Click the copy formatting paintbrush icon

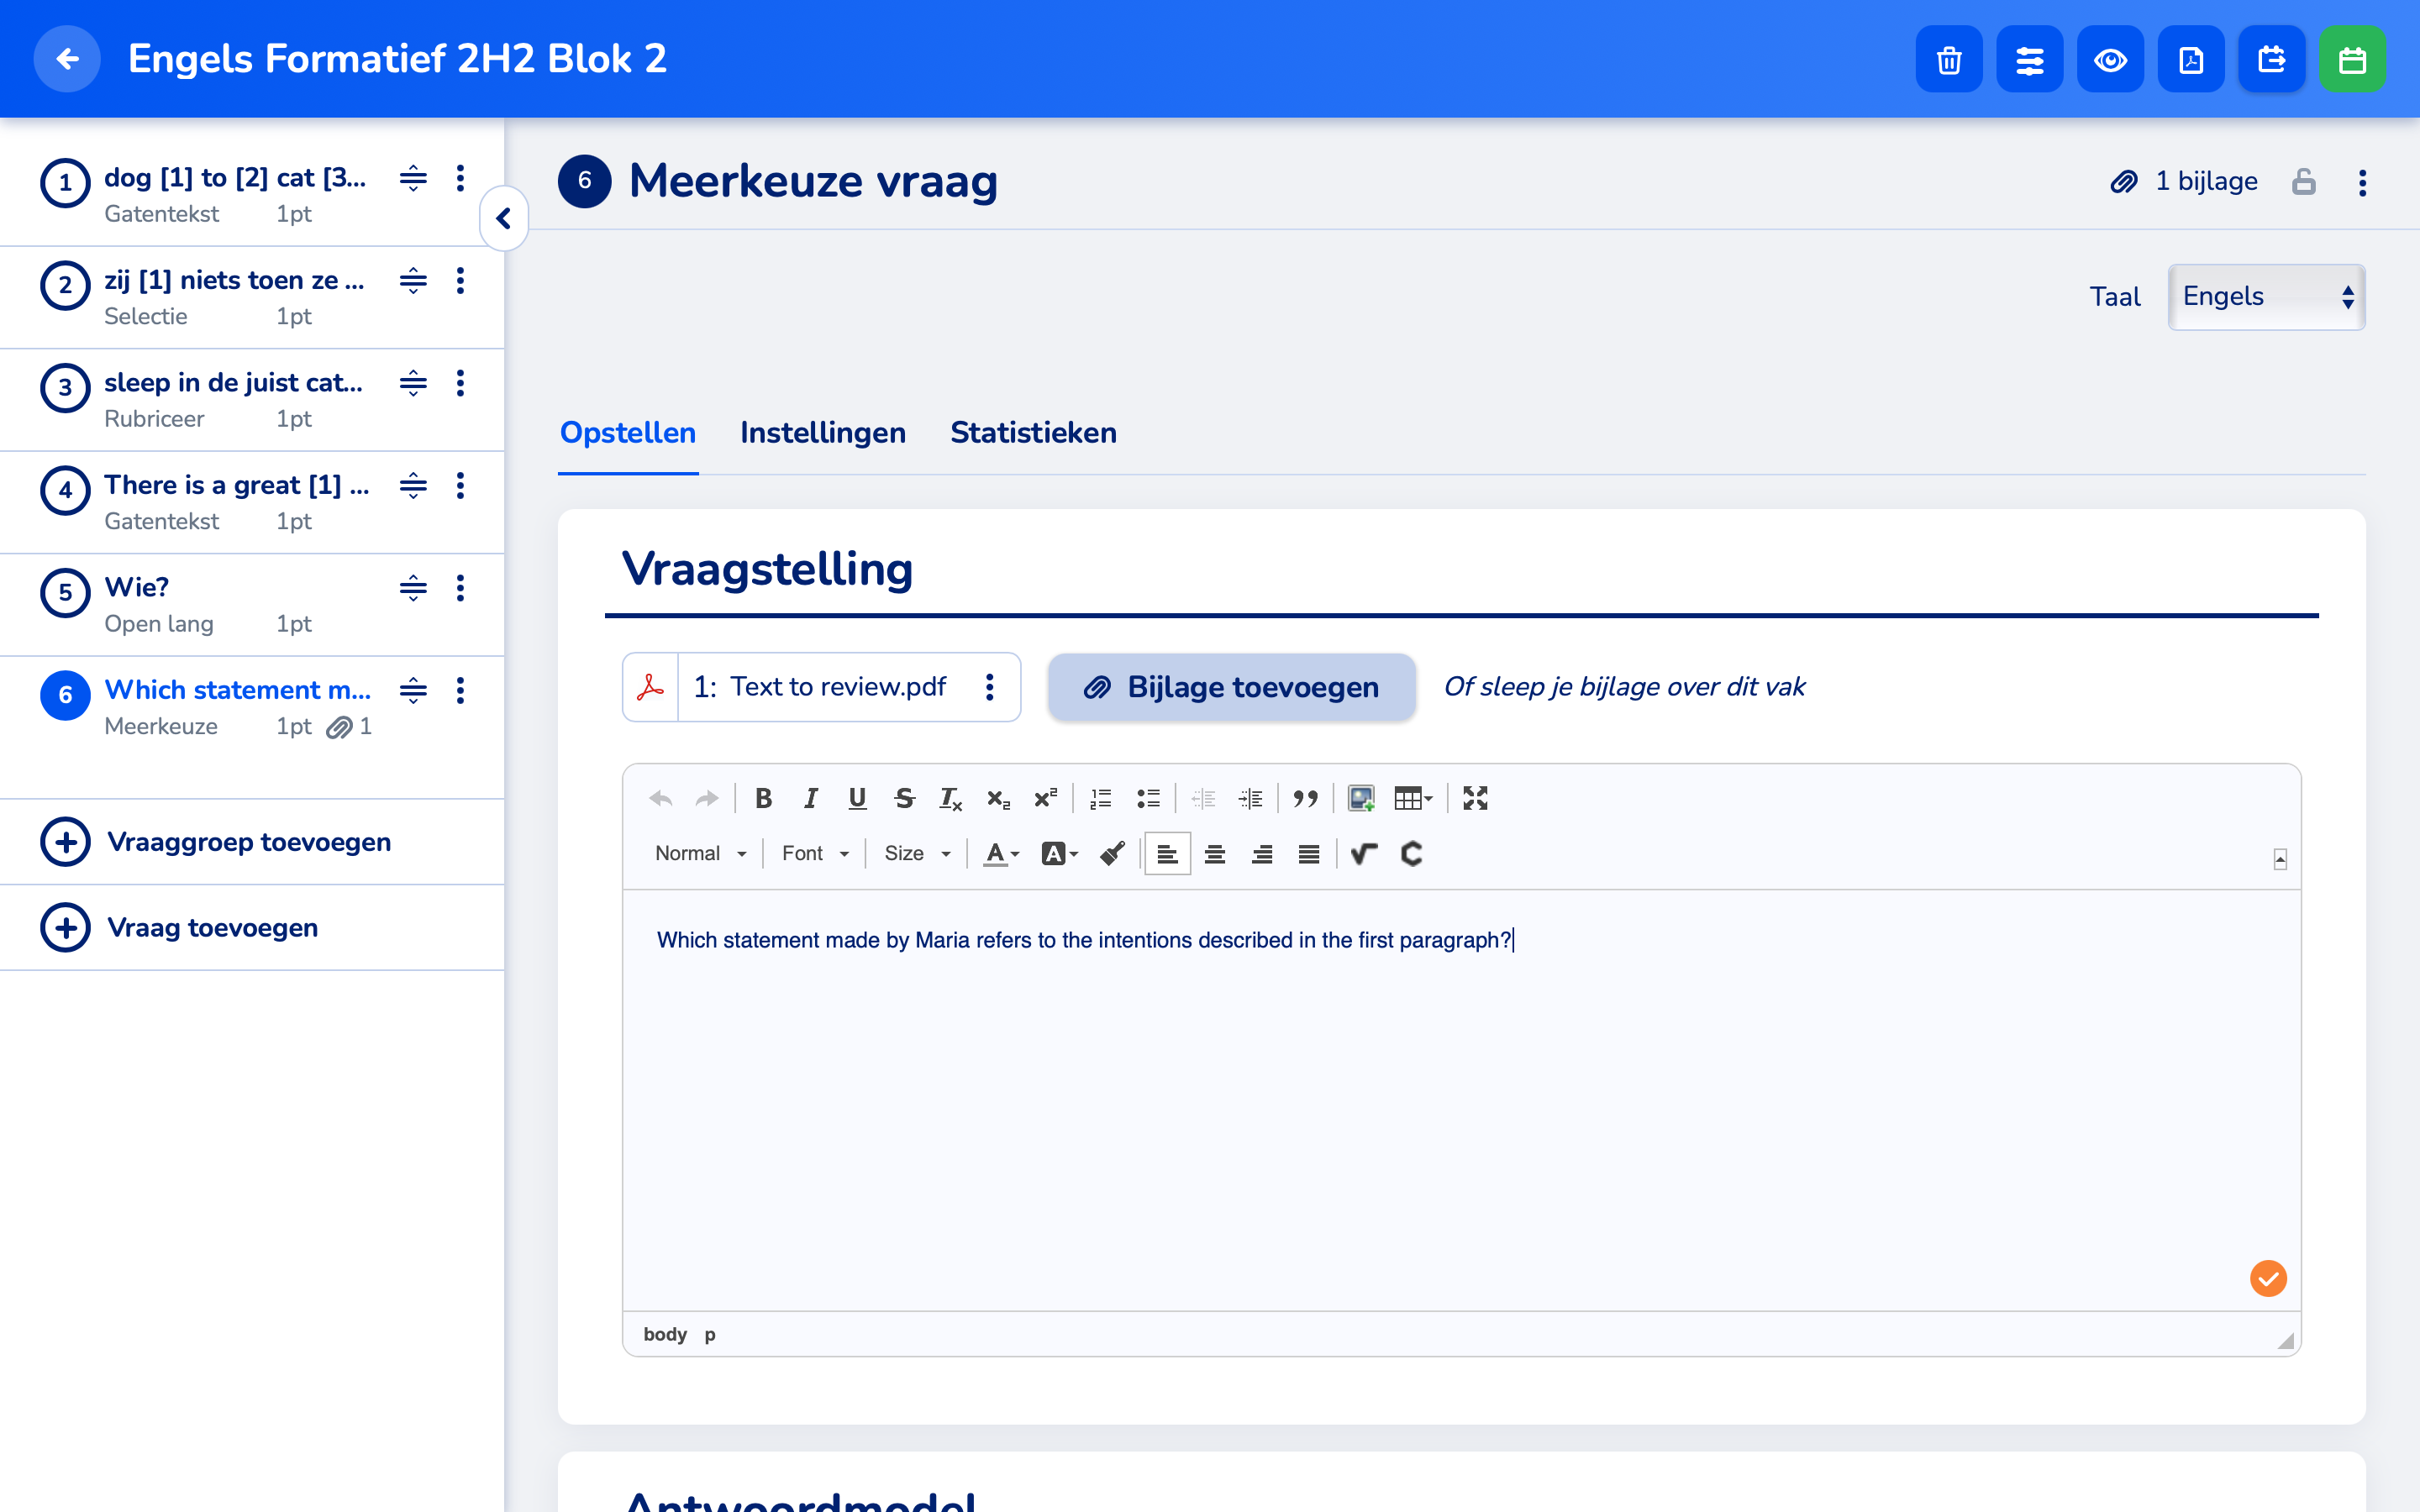pyautogui.click(x=1112, y=853)
